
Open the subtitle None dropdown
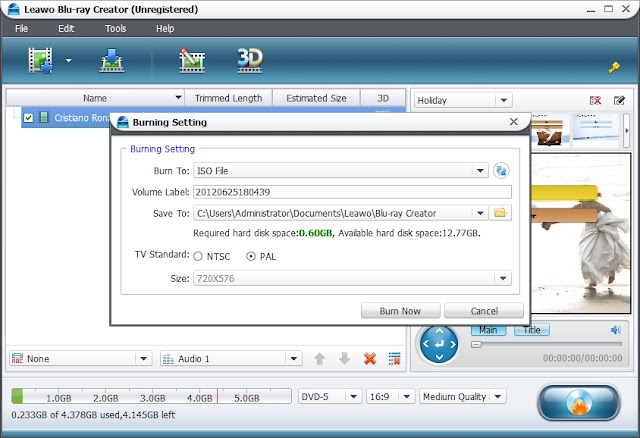point(143,359)
